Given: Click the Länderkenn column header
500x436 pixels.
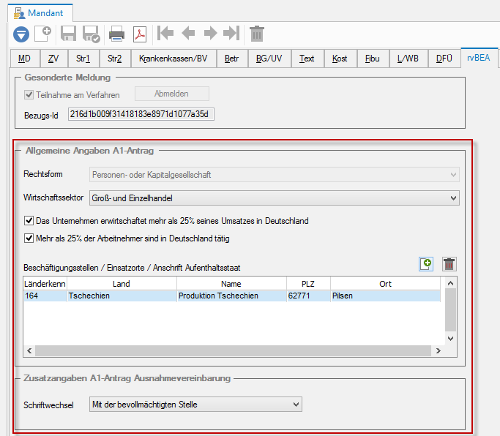Looking at the screenshot, I should pos(45,284).
